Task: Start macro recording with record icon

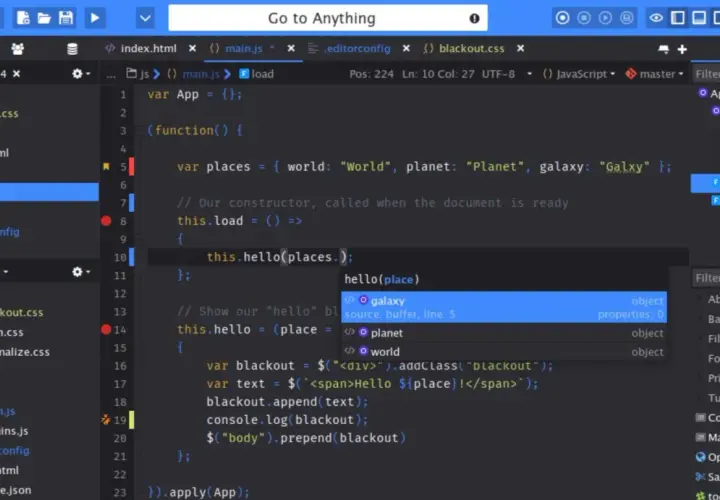Action: coord(562,18)
